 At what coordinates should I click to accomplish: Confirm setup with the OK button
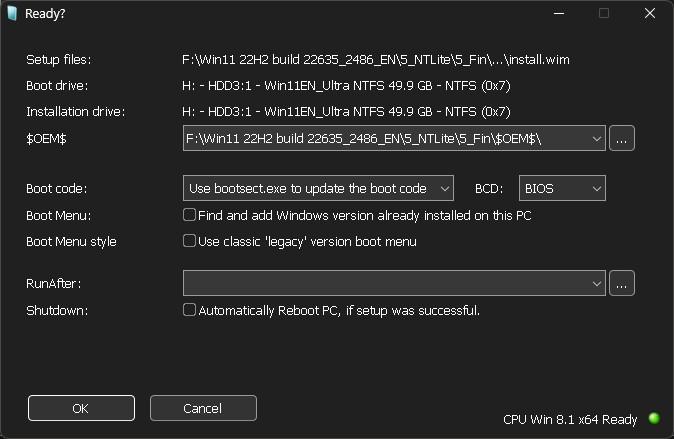(81, 408)
